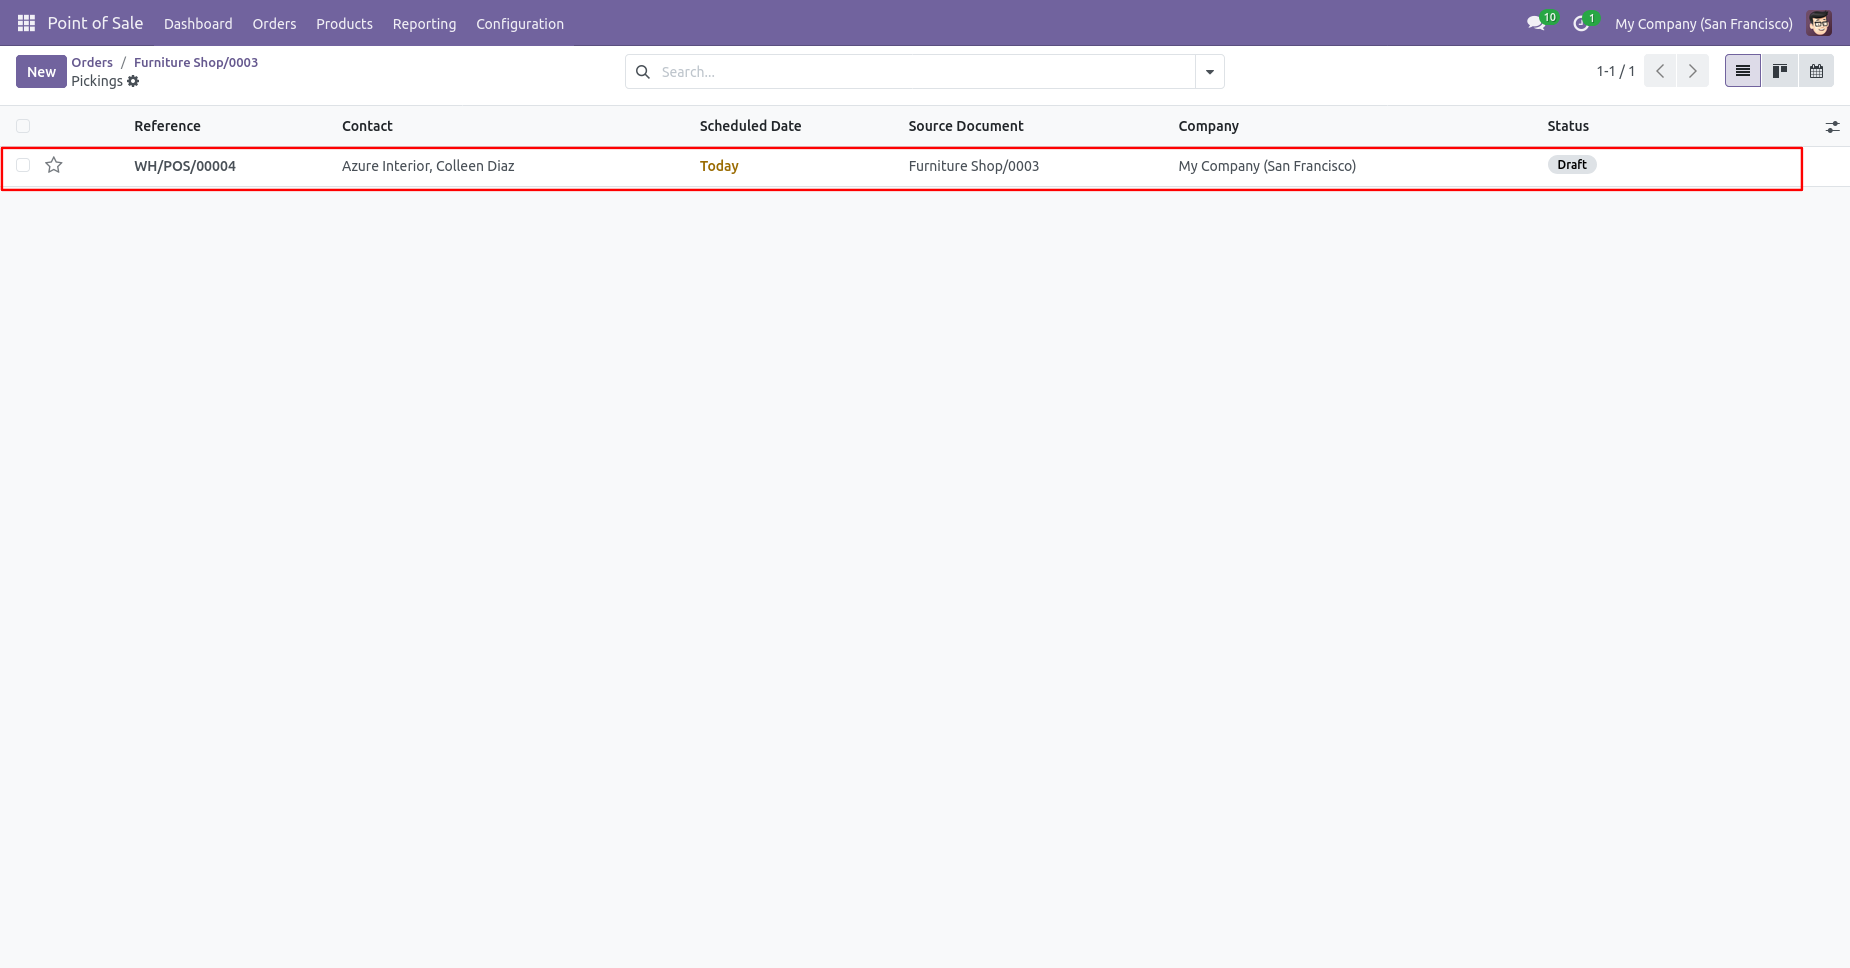Viewport: 1850px width, 968px height.
Task: Expand the search options dropdown arrow
Action: pos(1210,72)
